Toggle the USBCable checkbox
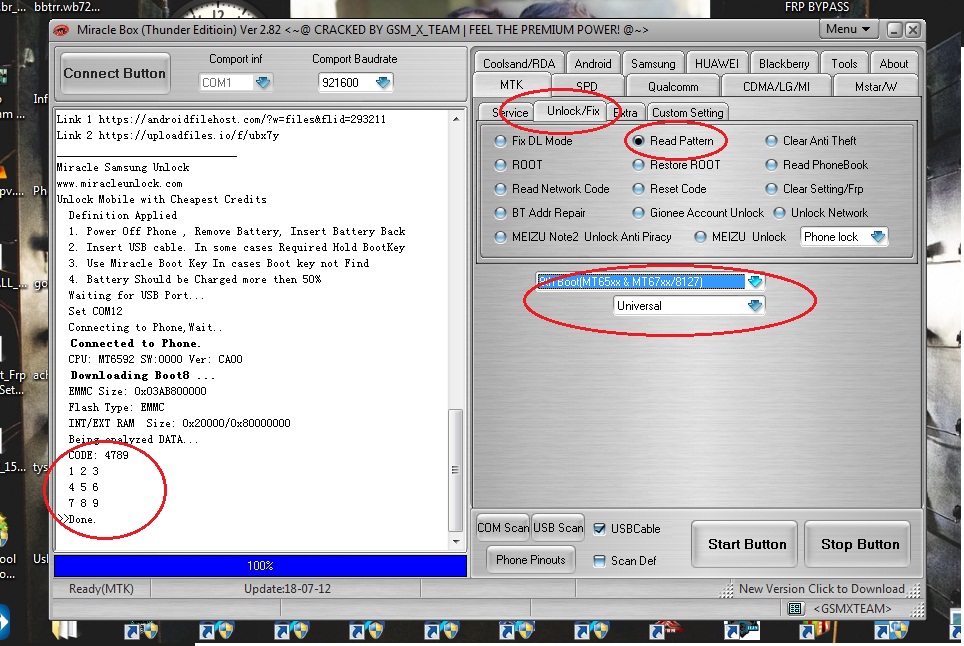 [599, 529]
